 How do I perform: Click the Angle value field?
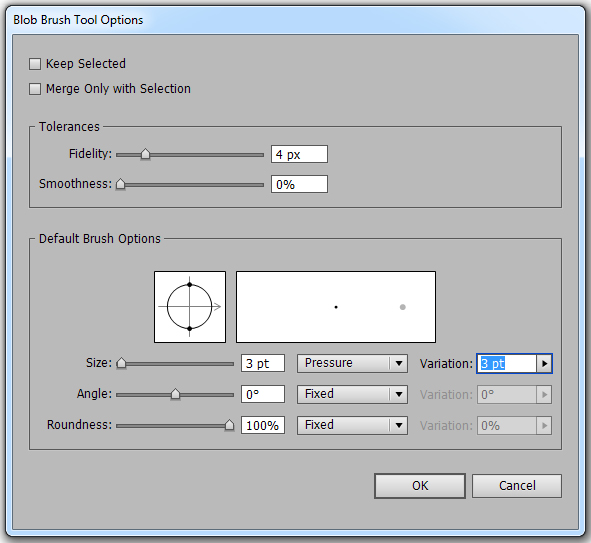[263, 394]
